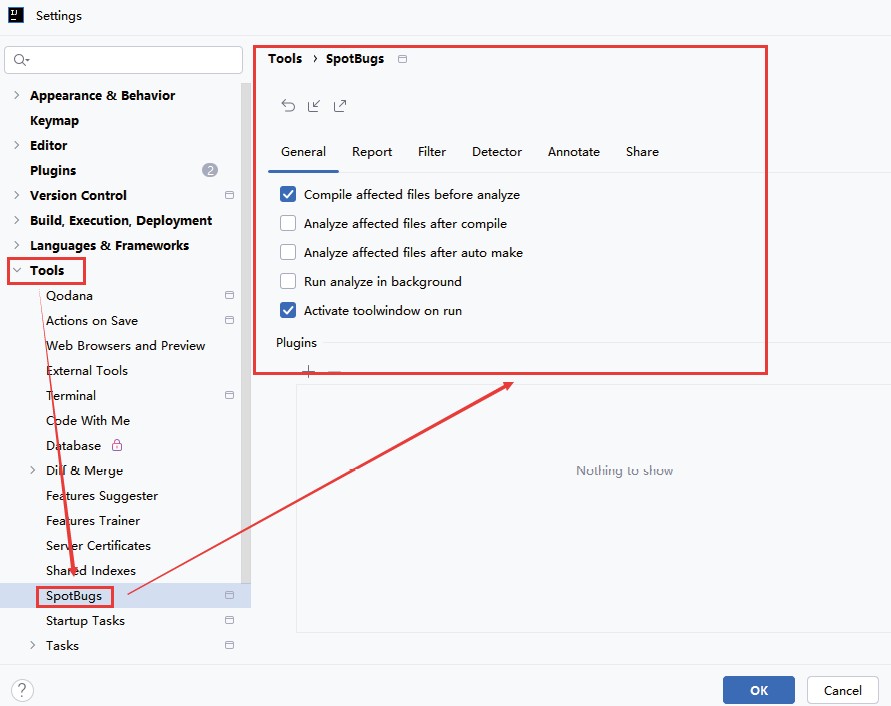The width and height of the screenshot is (891, 706).
Task: Collapse the Tools section chevron
Action: (x=17, y=271)
